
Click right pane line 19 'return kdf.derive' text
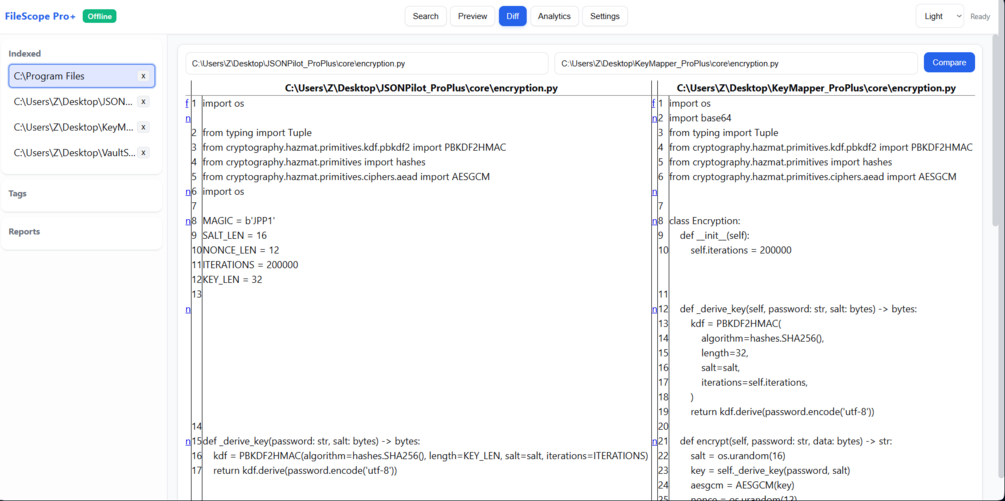782,412
